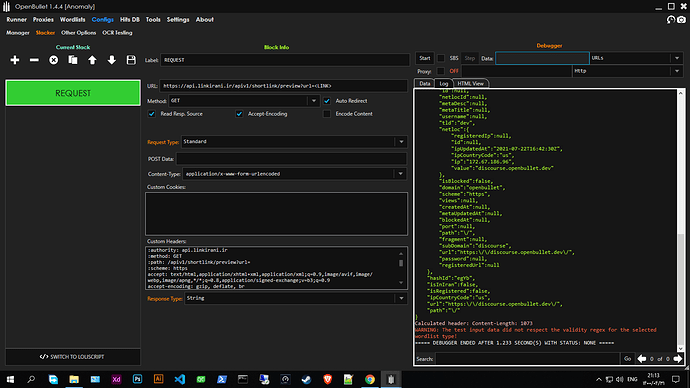690x388 pixels.
Task: Open Visual Studio Code from the taskbar
Action: pos(180,379)
